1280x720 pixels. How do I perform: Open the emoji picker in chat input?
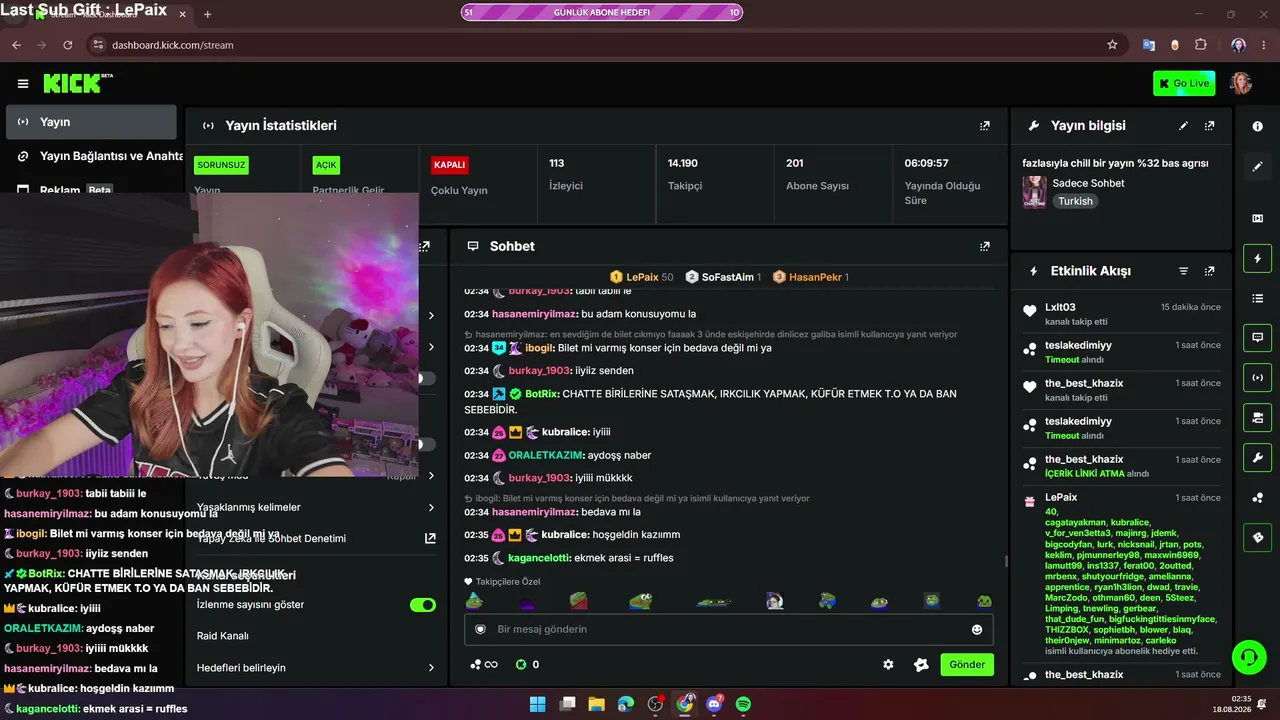pos(977,629)
